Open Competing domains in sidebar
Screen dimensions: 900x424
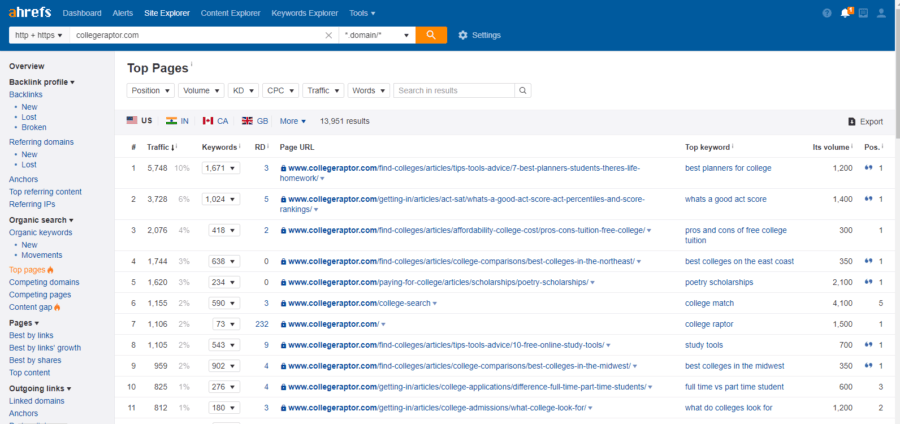[x=44, y=282]
